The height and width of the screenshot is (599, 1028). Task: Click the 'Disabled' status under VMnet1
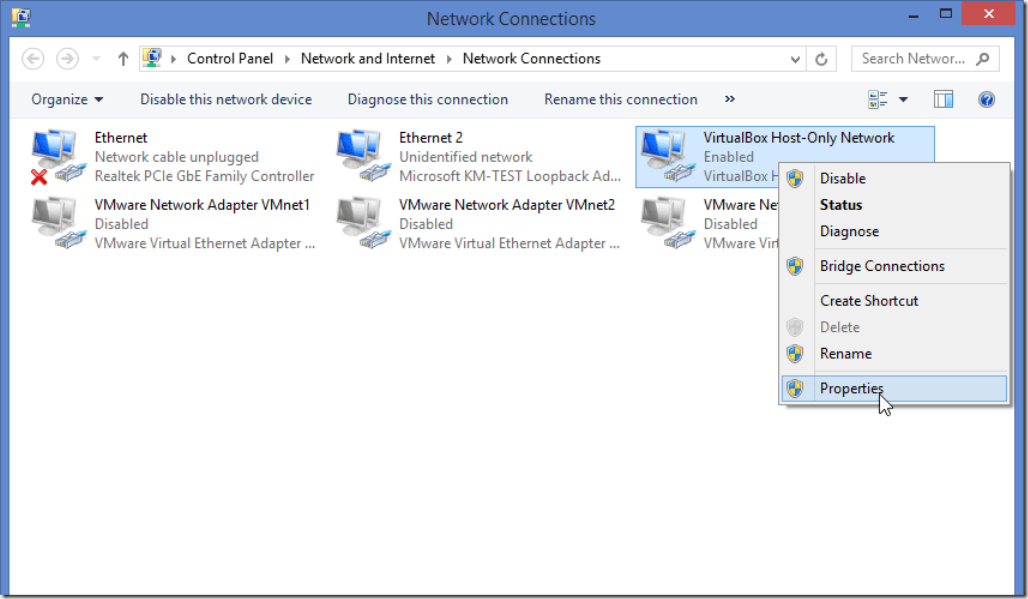coord(121,224)
